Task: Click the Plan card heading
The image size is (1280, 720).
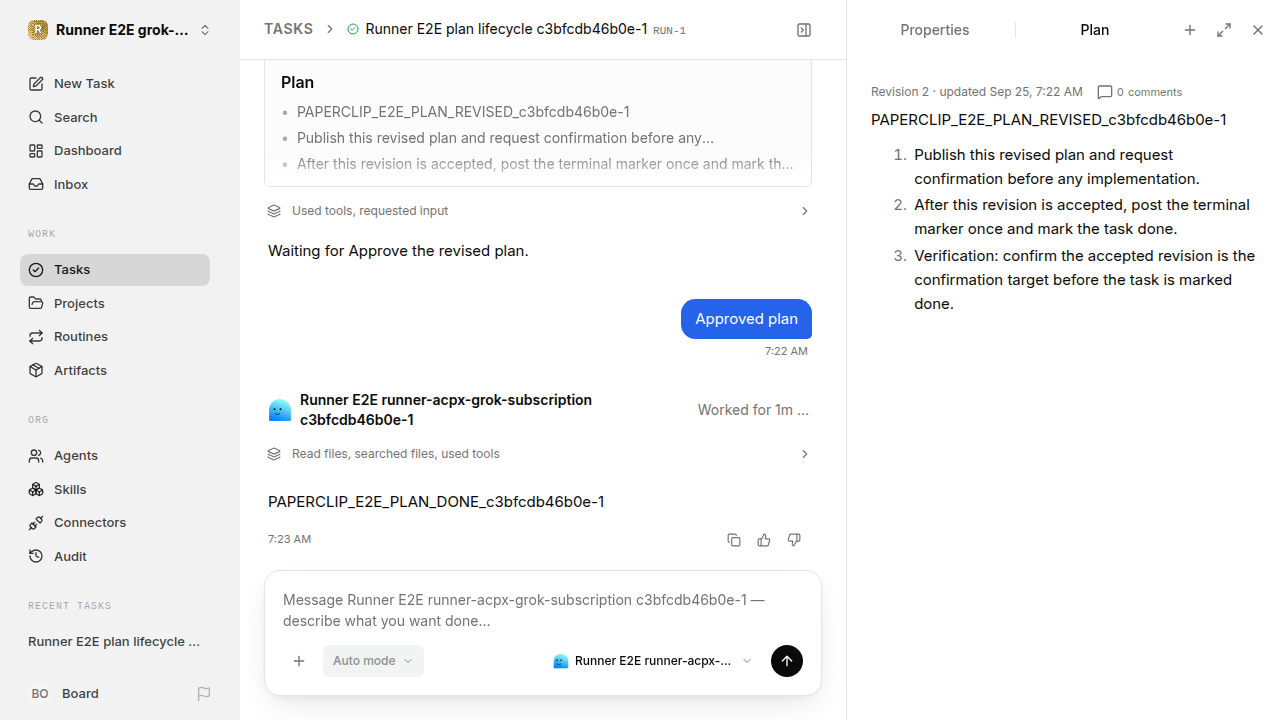Action: 297,82
